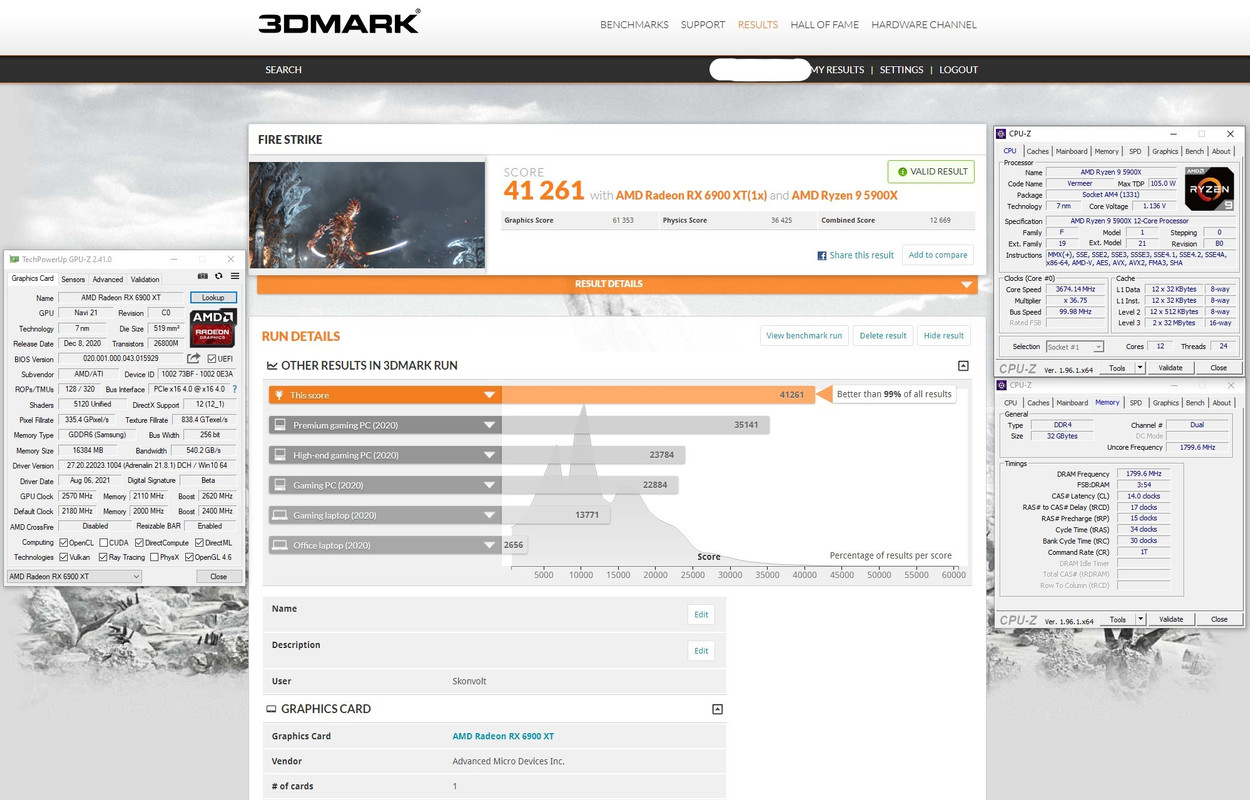Click the Delete result button
1250x800 pixels.
click(883, 336)
